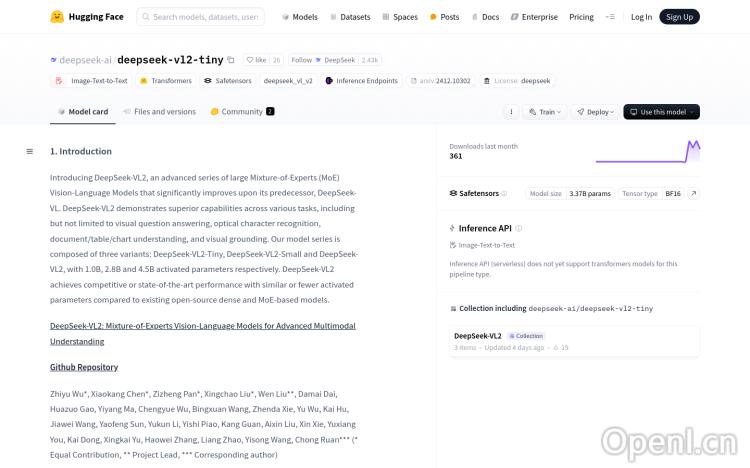This screenshot has height=468, width=750.
Task: Open the Datasets navigation item
Action: (349, 17)
